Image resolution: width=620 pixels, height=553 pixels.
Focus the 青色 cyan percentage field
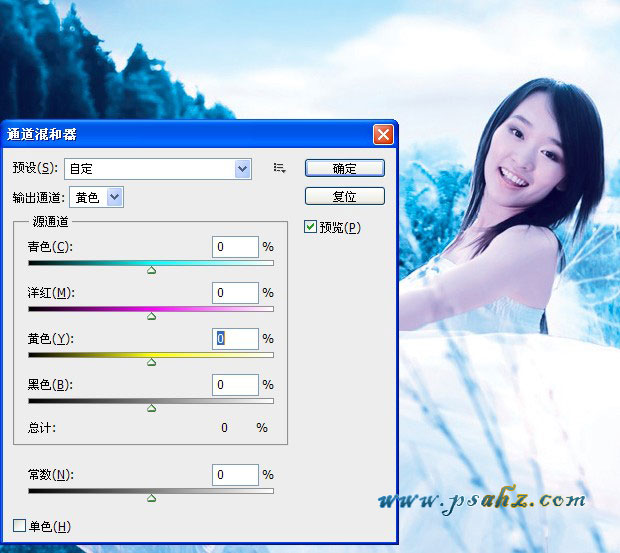[x=235, y=247]
